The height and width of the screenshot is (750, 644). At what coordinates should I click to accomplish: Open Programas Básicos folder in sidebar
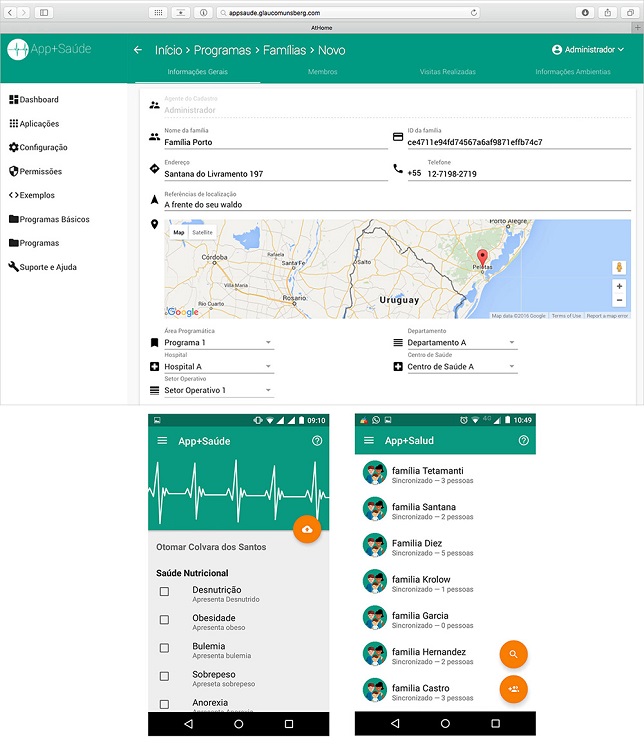pyautogui.click(x=49, y=219)
